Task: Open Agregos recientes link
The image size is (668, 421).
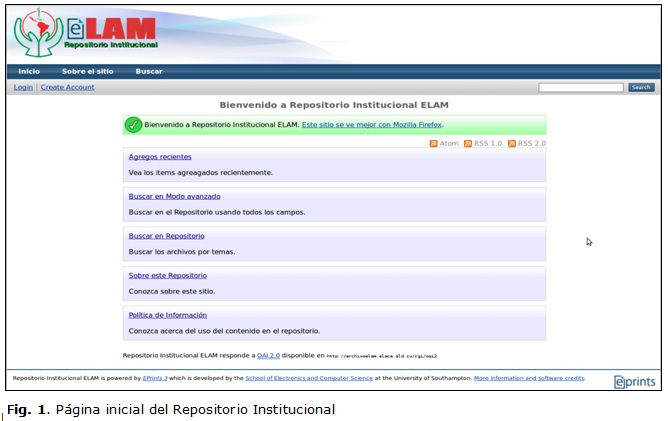Action: pos(160,157)
